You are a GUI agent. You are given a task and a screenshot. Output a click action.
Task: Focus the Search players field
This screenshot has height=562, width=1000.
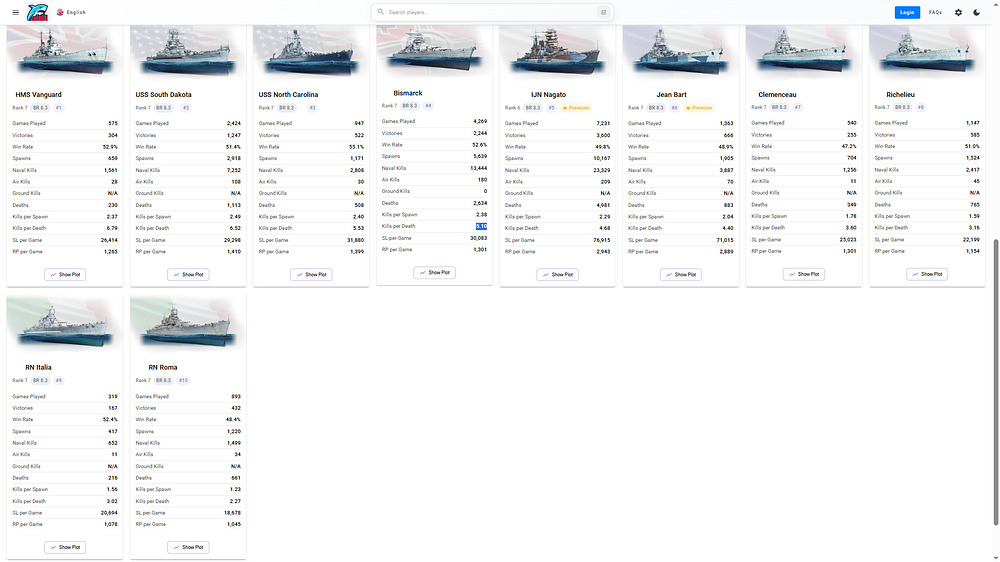(x=492, y=12)
